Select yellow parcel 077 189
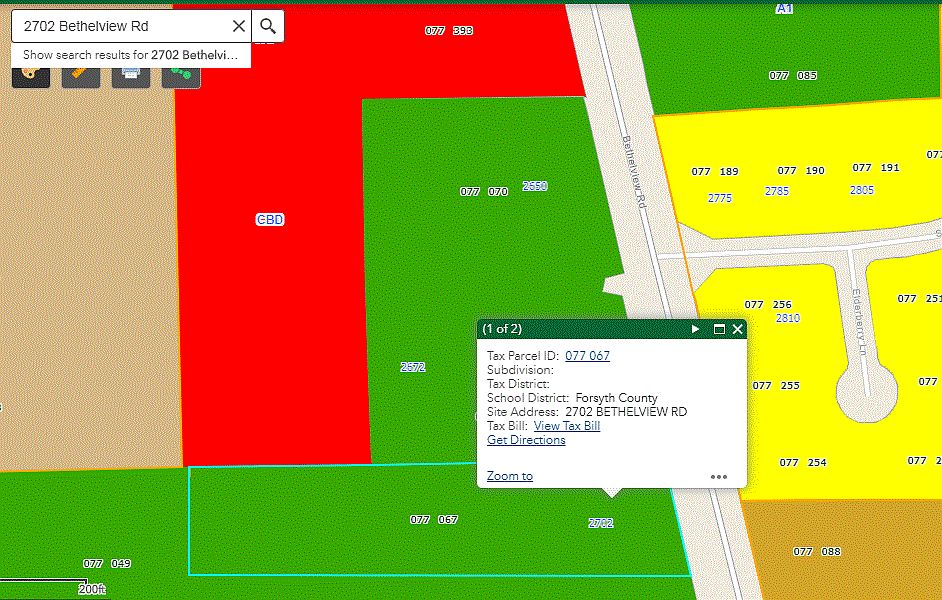Screen dimensions: 942x600 (715, 172)
